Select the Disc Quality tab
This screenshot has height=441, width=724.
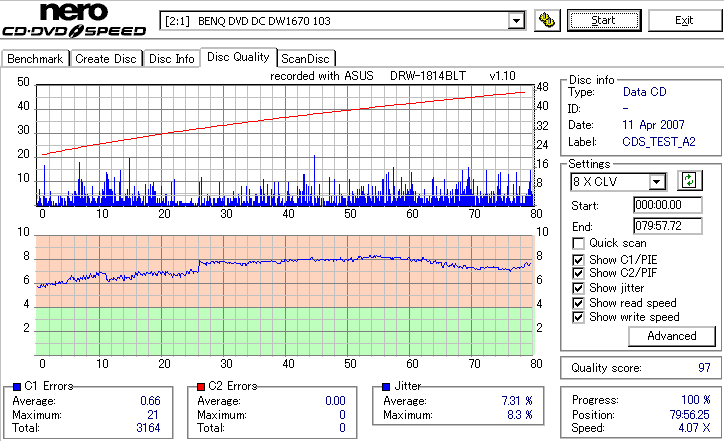238,57
